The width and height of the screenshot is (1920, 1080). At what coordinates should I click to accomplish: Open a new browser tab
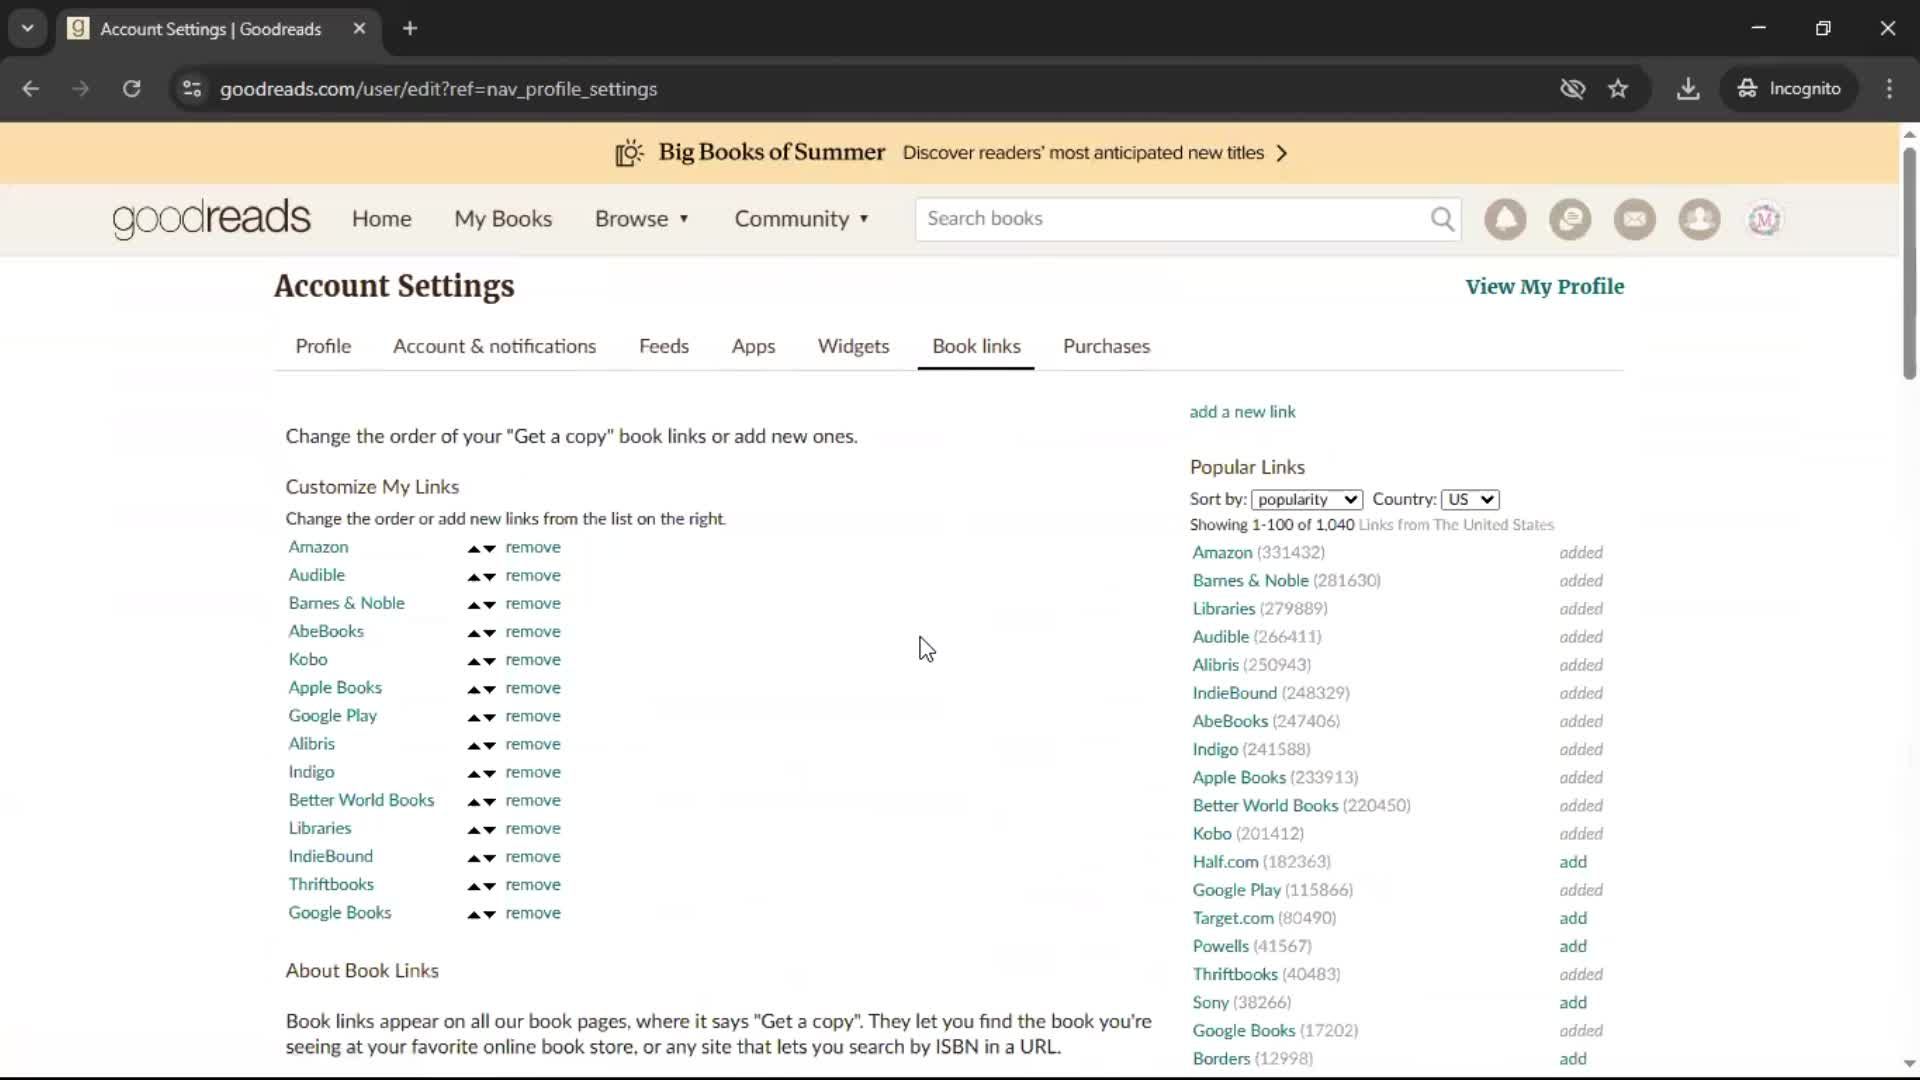(410, 29)
